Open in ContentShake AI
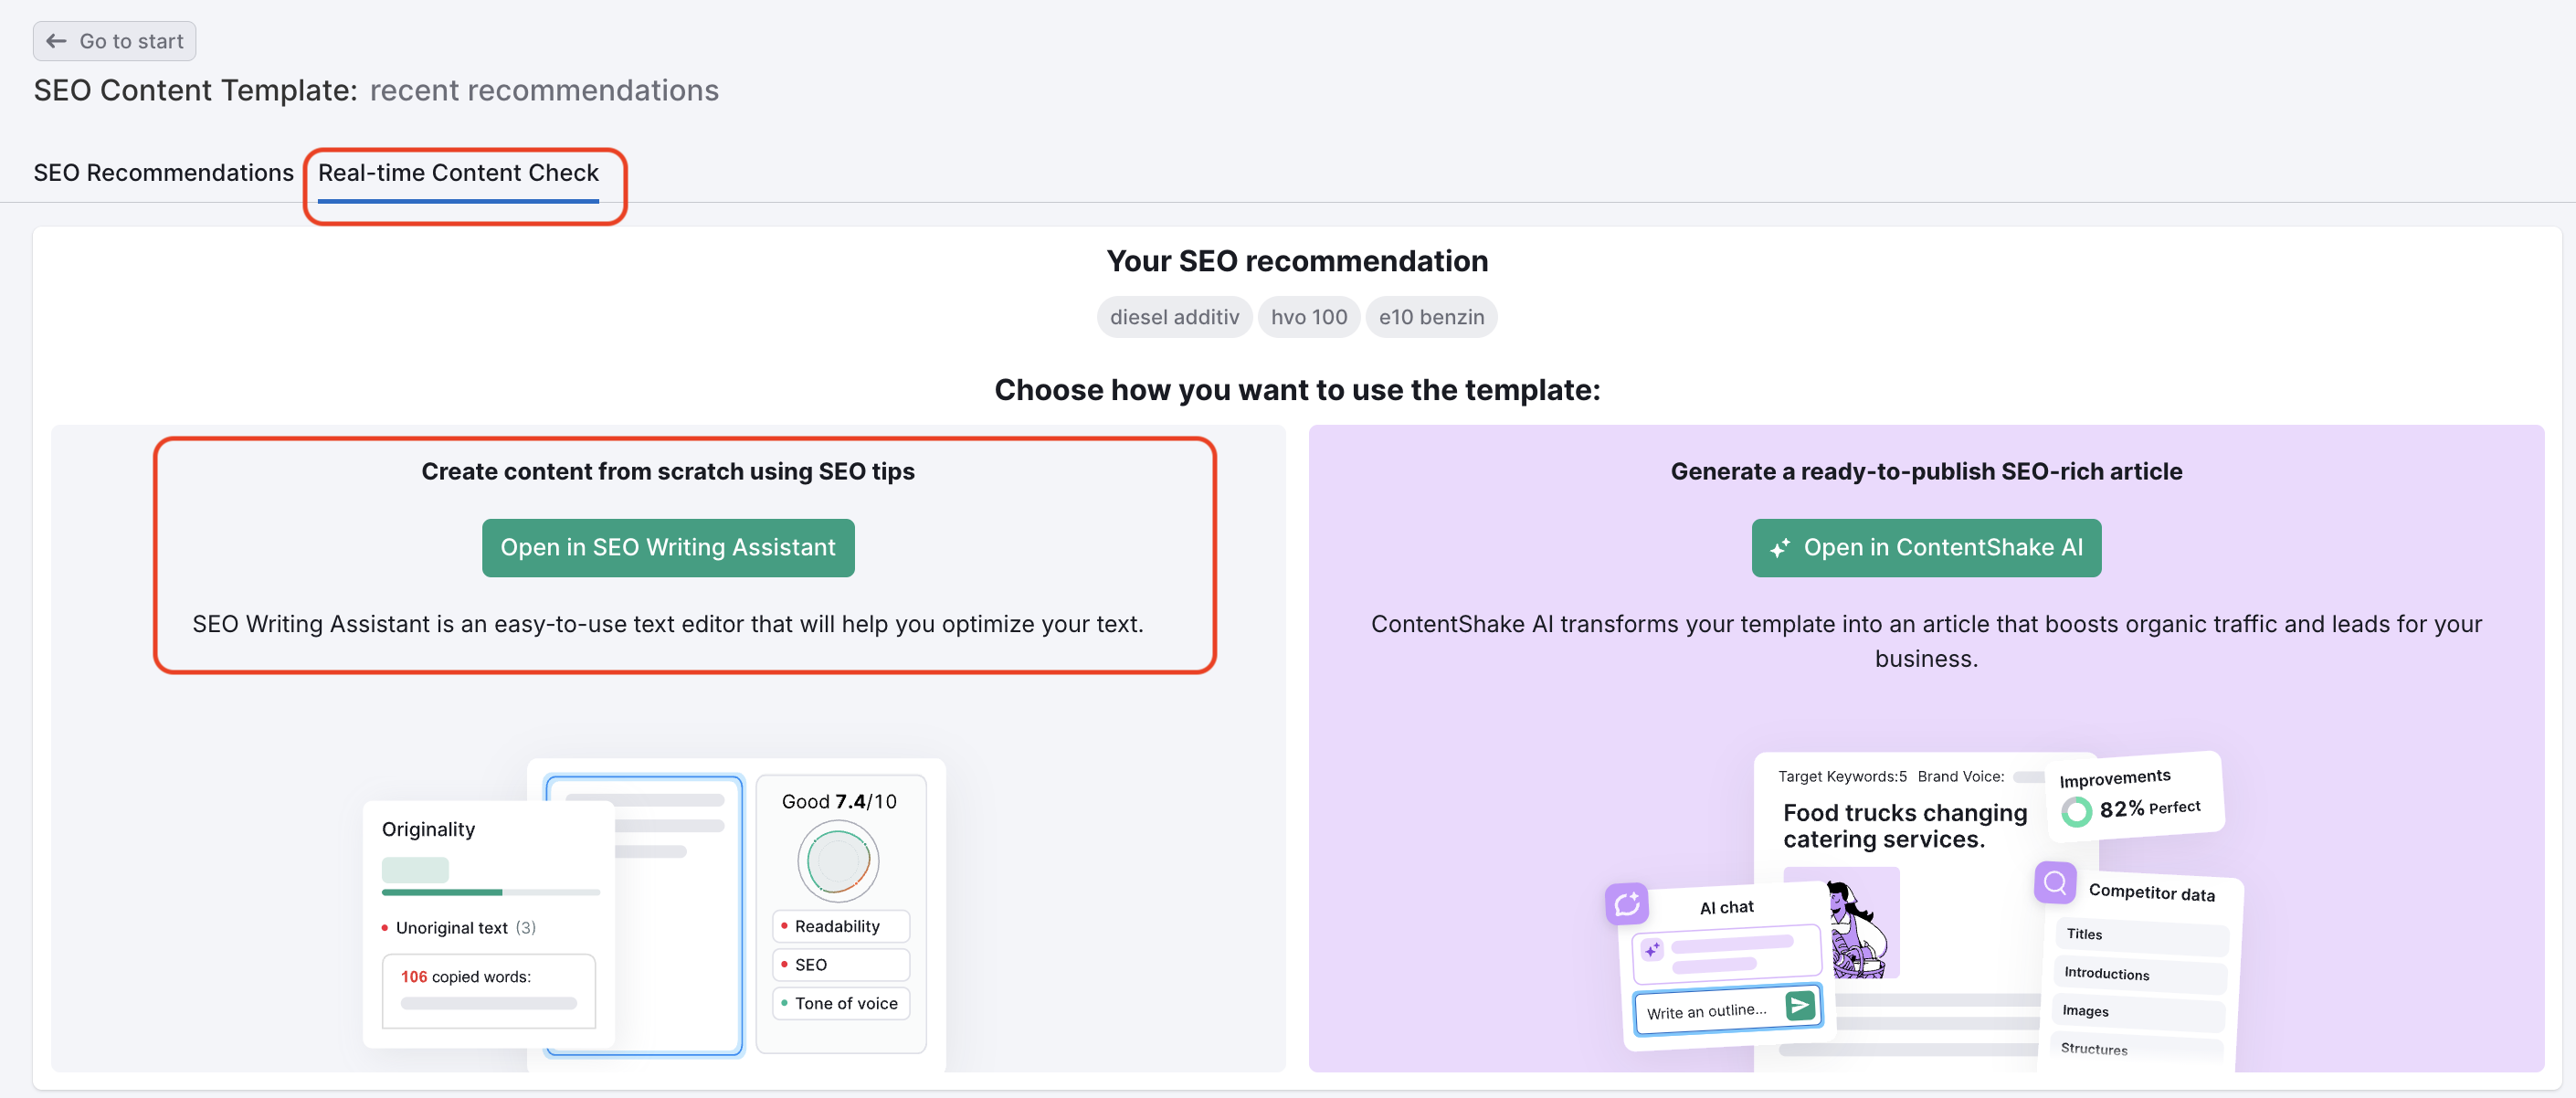 click(1925, 547)
